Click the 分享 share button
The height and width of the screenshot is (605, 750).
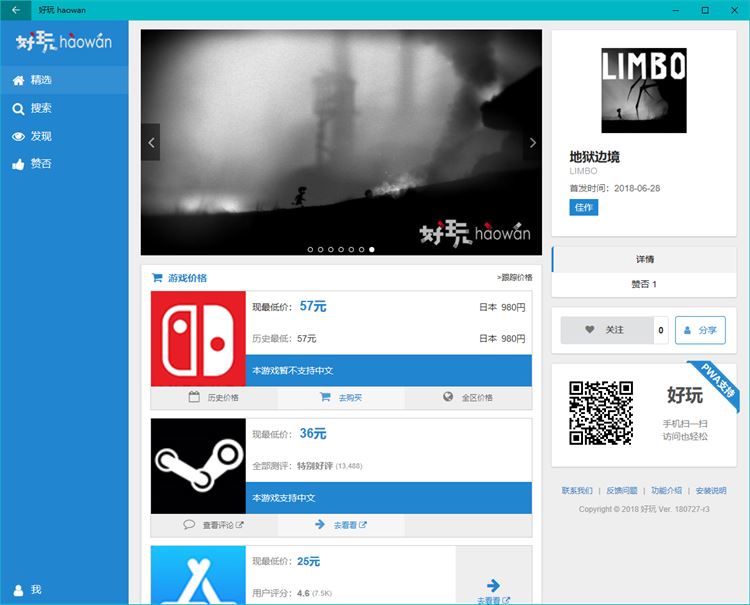[700, 330]
